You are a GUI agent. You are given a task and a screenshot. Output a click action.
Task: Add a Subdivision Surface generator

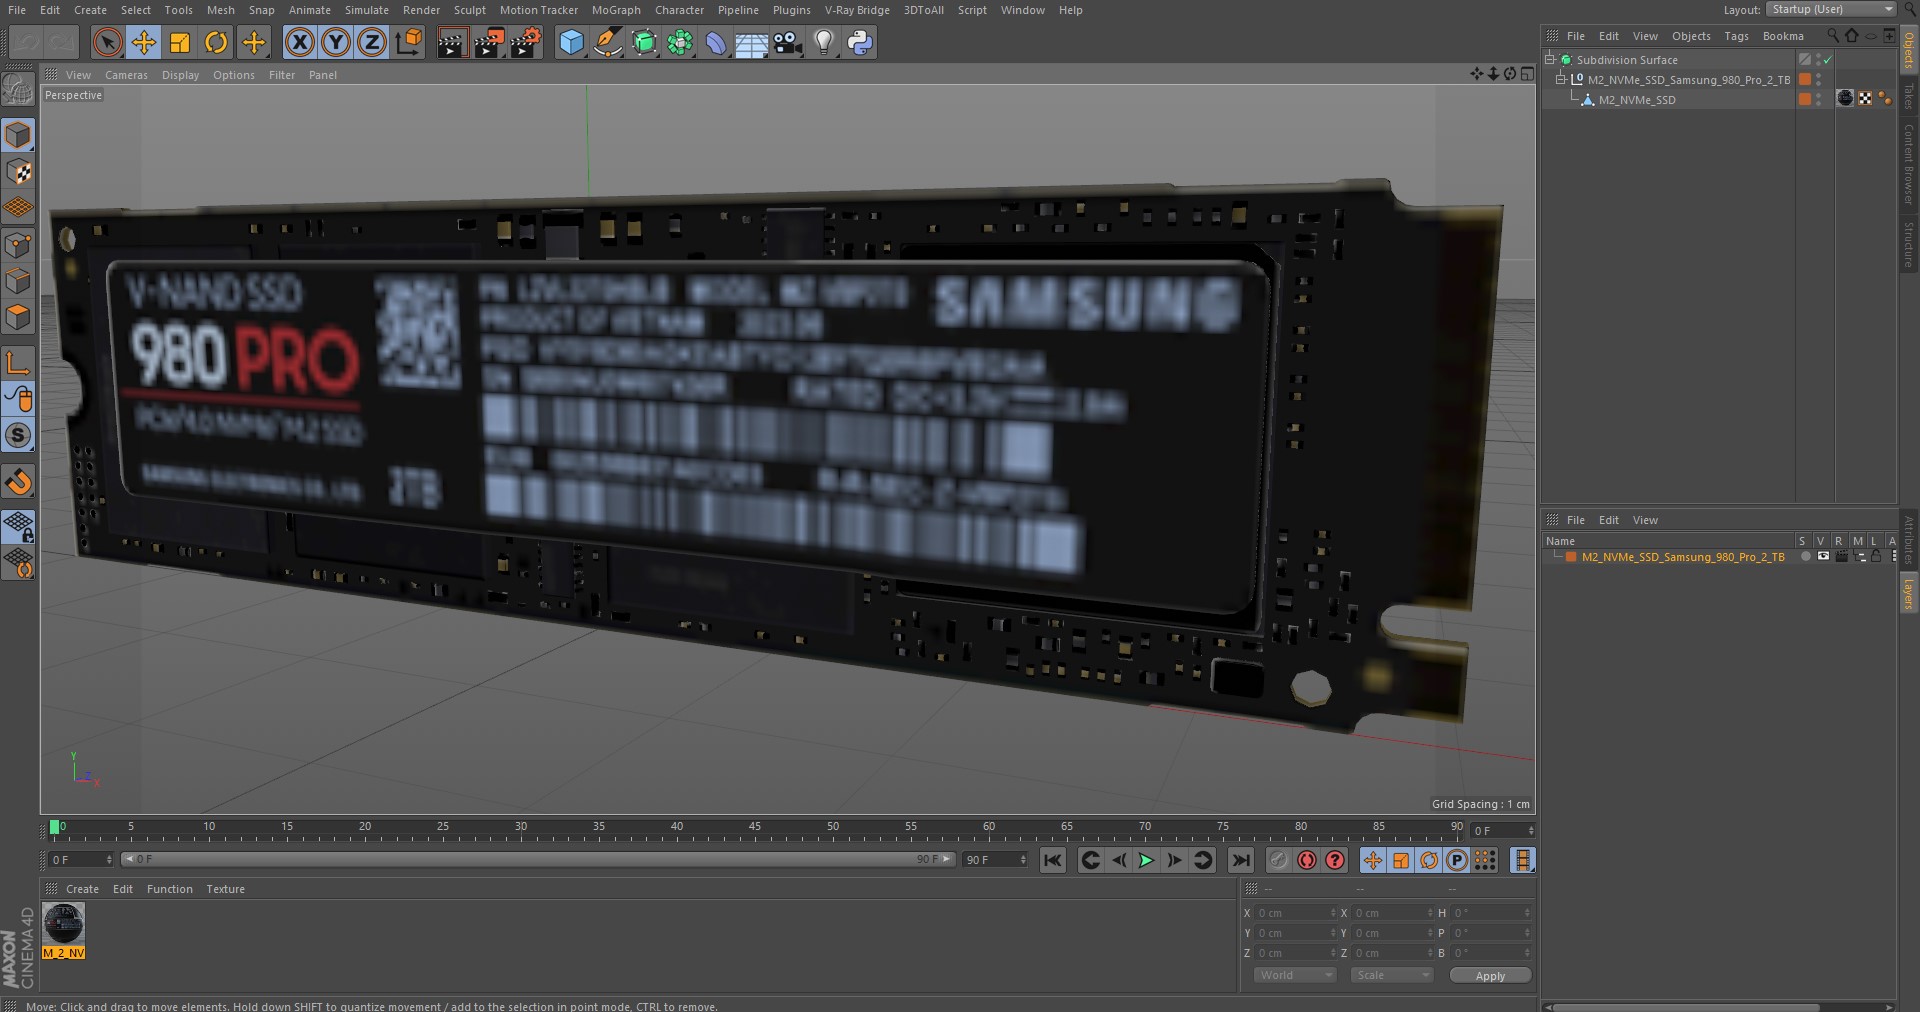tap(644, 42)
